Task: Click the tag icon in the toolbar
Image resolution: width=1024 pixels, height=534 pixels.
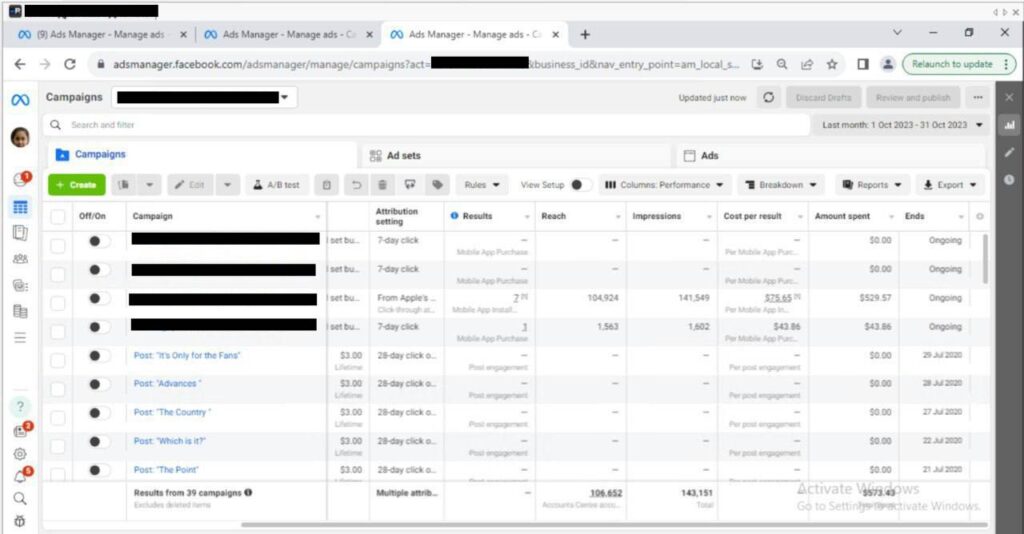Action: 438,185
